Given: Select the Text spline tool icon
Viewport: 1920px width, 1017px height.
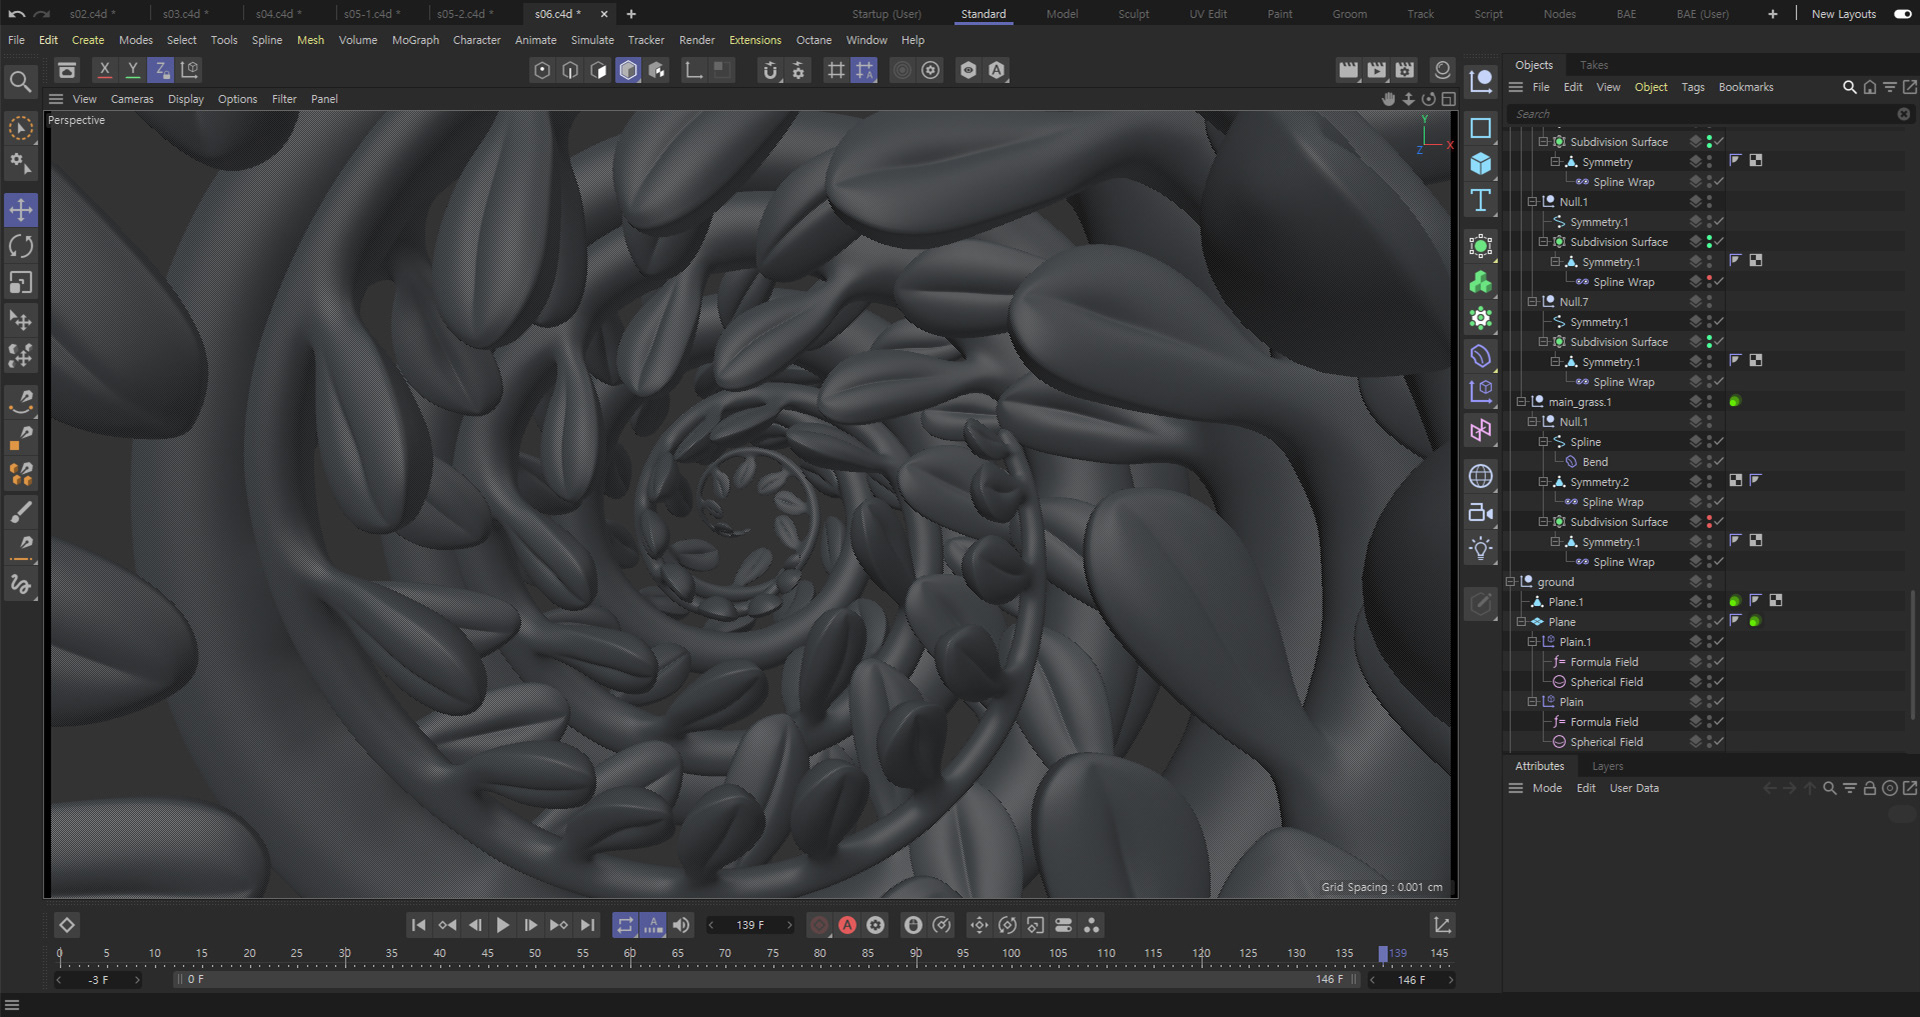Looking at the screenshot, I should [1481, 200].
